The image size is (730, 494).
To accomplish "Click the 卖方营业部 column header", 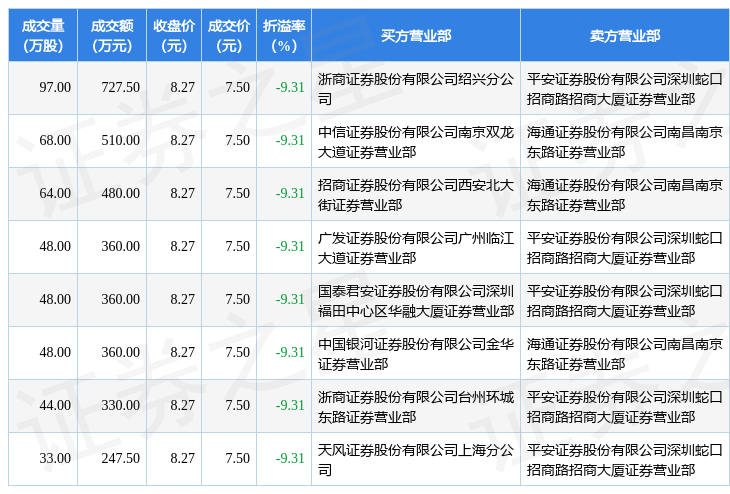I will 625,35.
